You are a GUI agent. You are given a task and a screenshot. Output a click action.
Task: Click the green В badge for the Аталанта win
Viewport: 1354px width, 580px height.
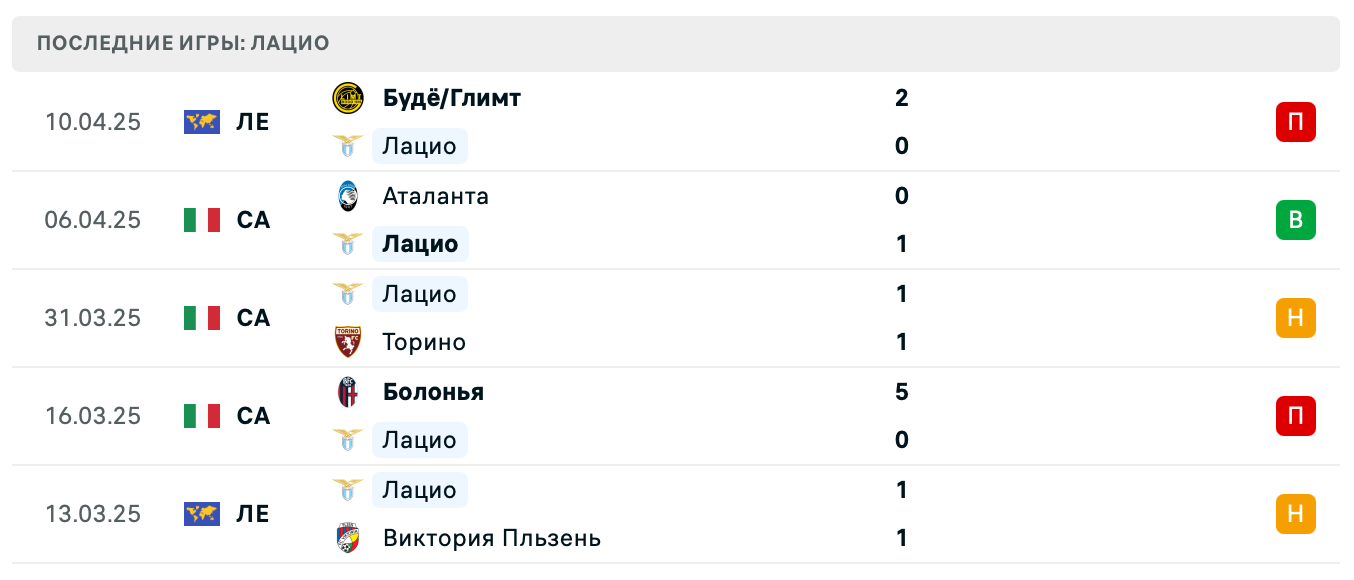[x=1295, y=220]
